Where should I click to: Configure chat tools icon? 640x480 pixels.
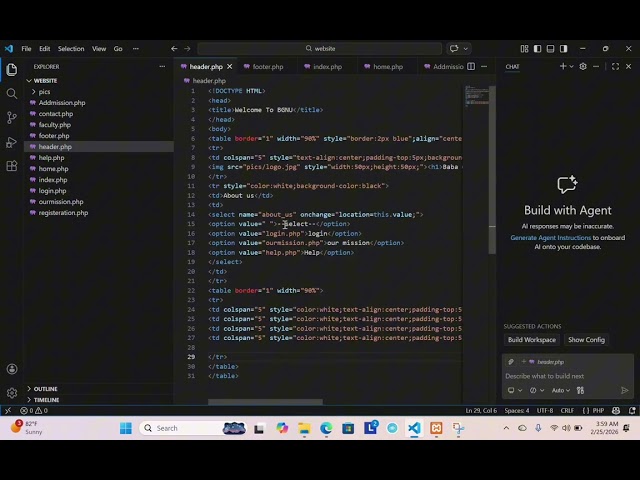pyautogui.click(x=580, y=391)
